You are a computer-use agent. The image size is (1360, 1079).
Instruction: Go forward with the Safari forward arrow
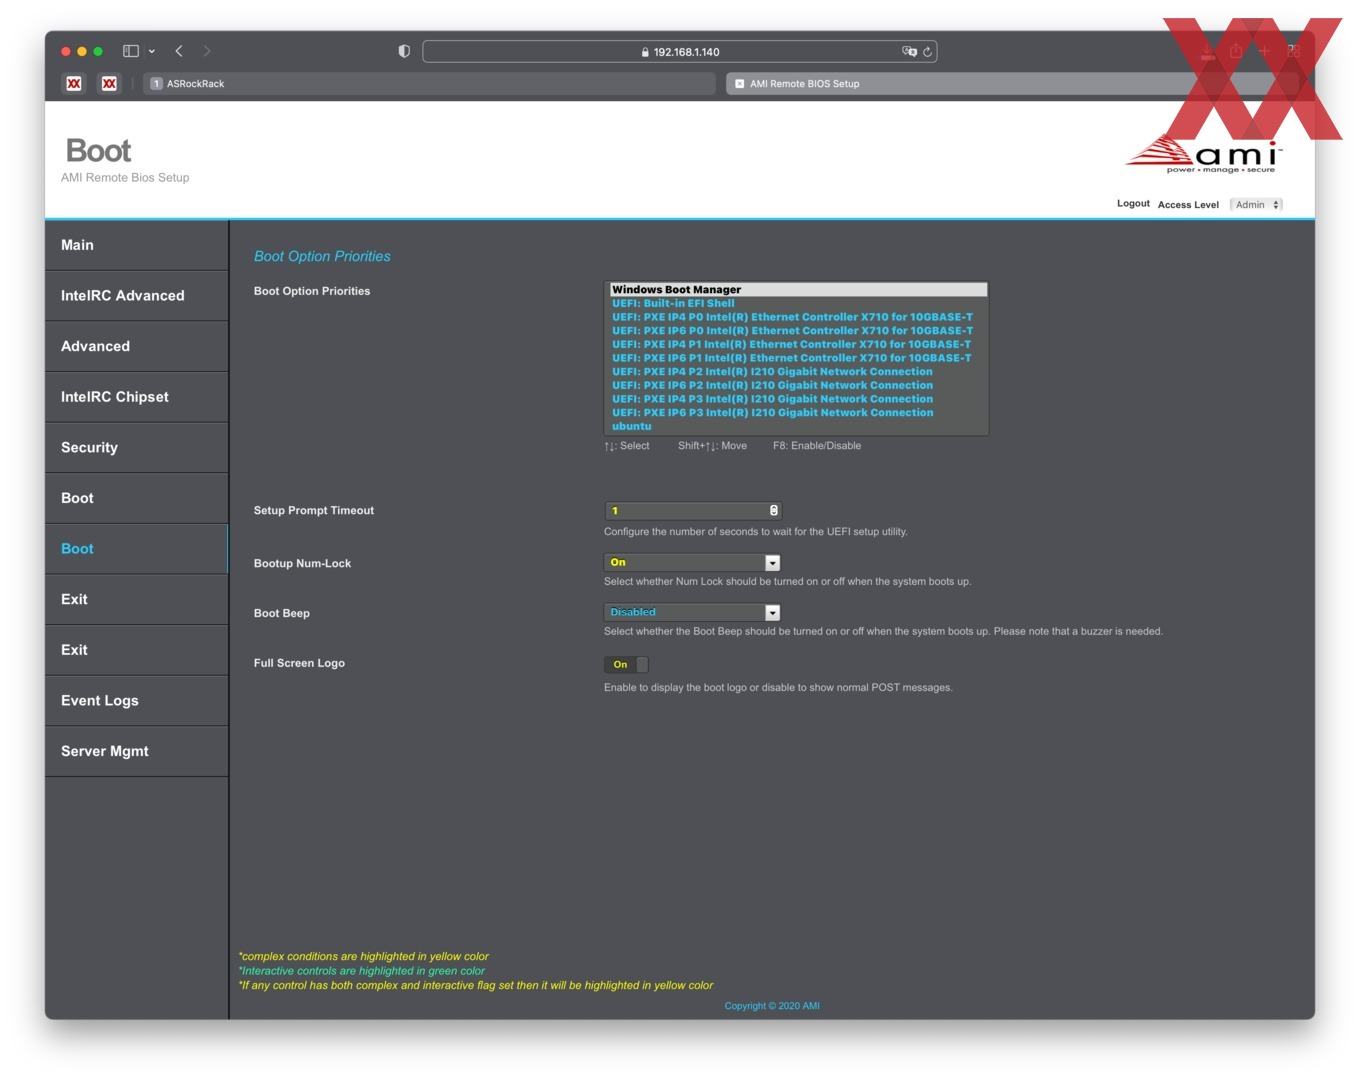[207, 51]
